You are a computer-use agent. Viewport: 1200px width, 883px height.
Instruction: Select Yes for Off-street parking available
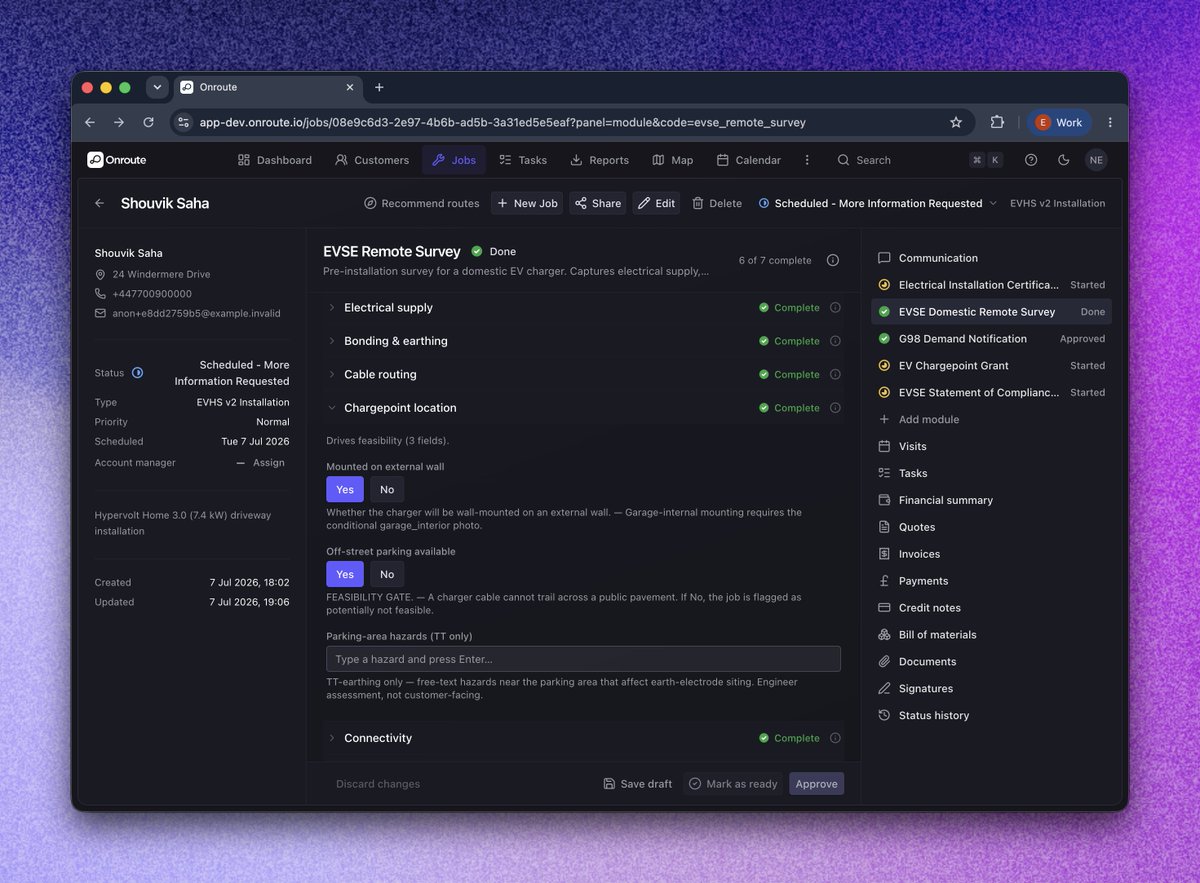click(345, 574)
